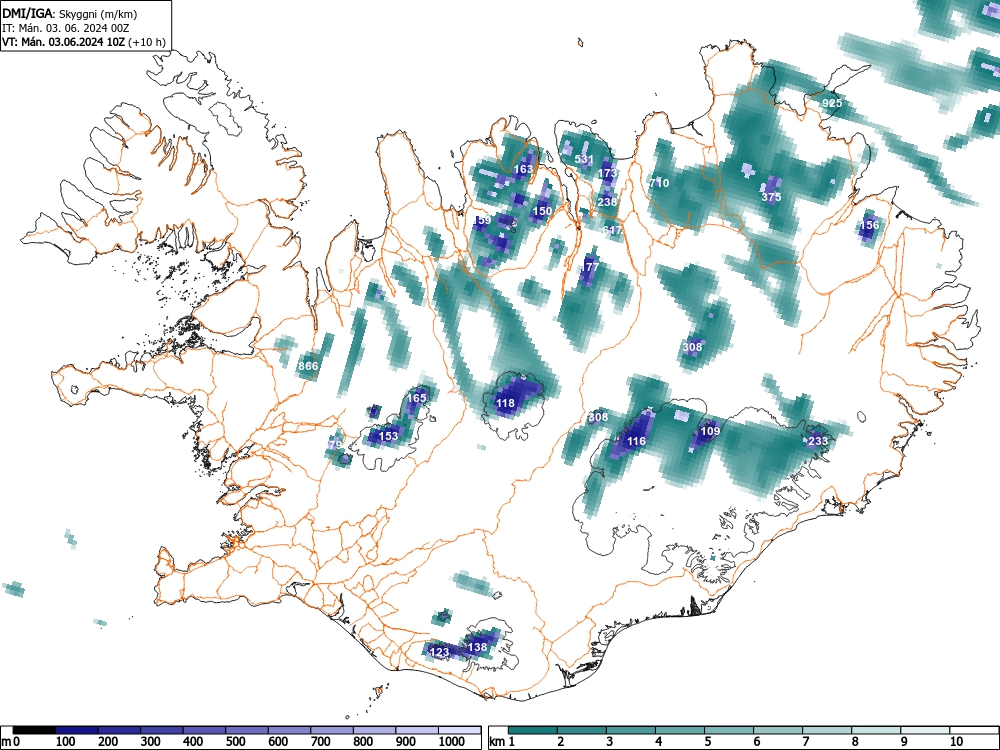Click the value label 177
Image resolution: width=1000 pixels, height=750 pixels.
pos(590,267)
